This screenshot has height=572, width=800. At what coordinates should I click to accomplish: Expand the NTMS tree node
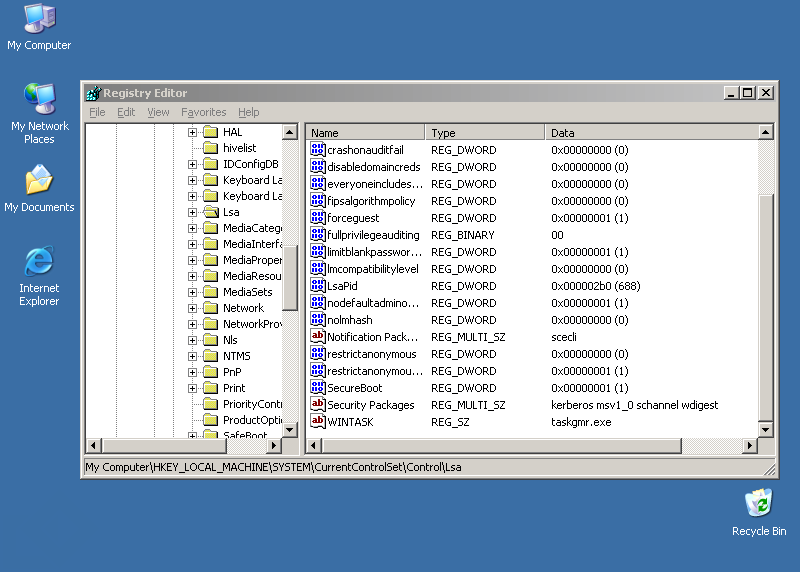click(192, 356)
